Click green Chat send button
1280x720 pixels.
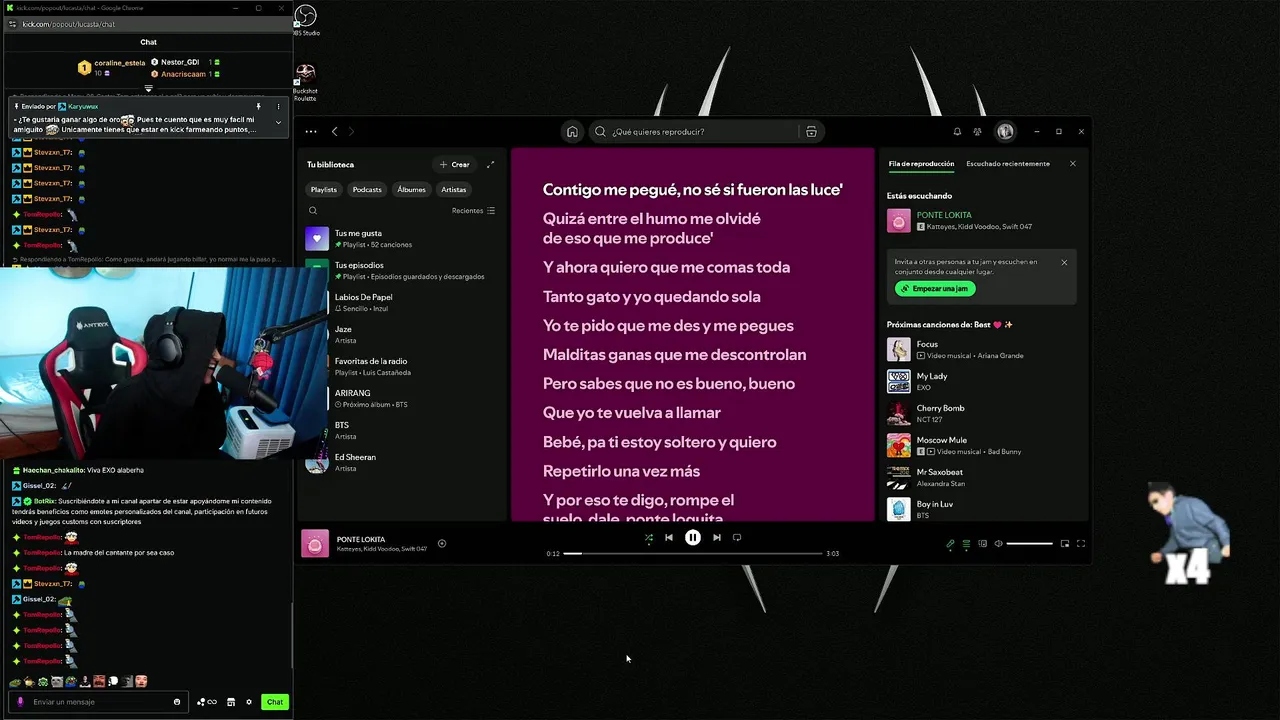[275, 702]
